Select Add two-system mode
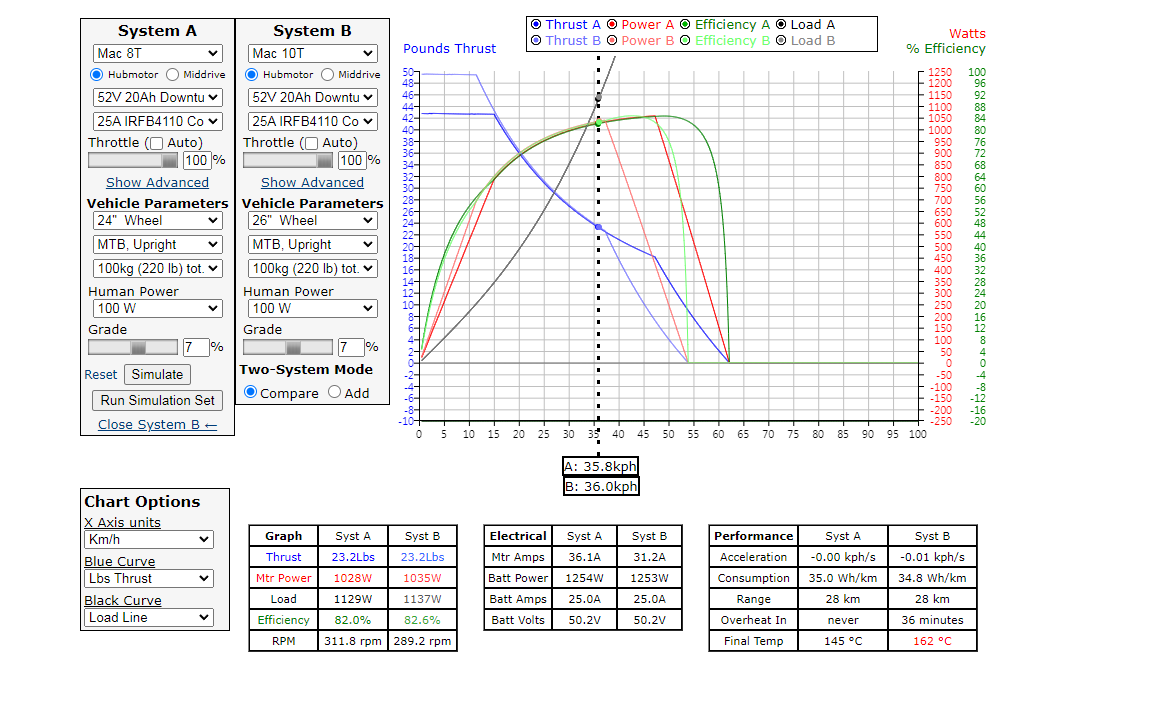This screenshot has height=704, width=1157. tap(335, 393)
